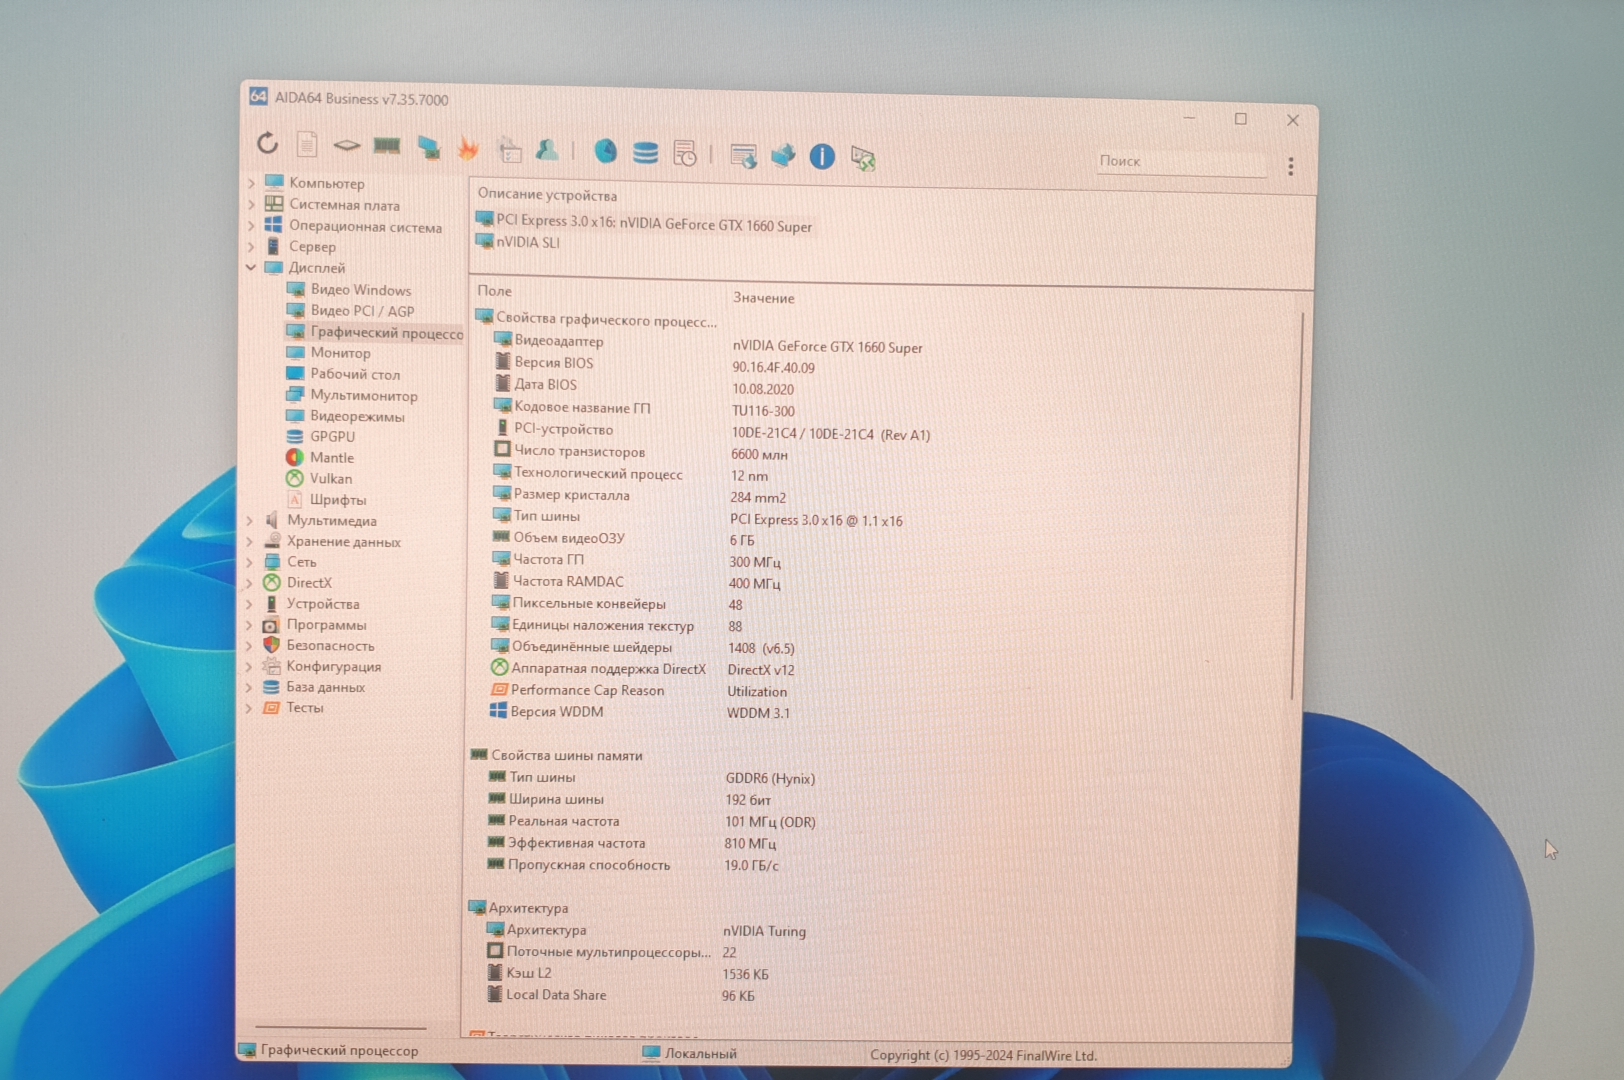Click the memory module toolbar icon

(x=387, y=147)
